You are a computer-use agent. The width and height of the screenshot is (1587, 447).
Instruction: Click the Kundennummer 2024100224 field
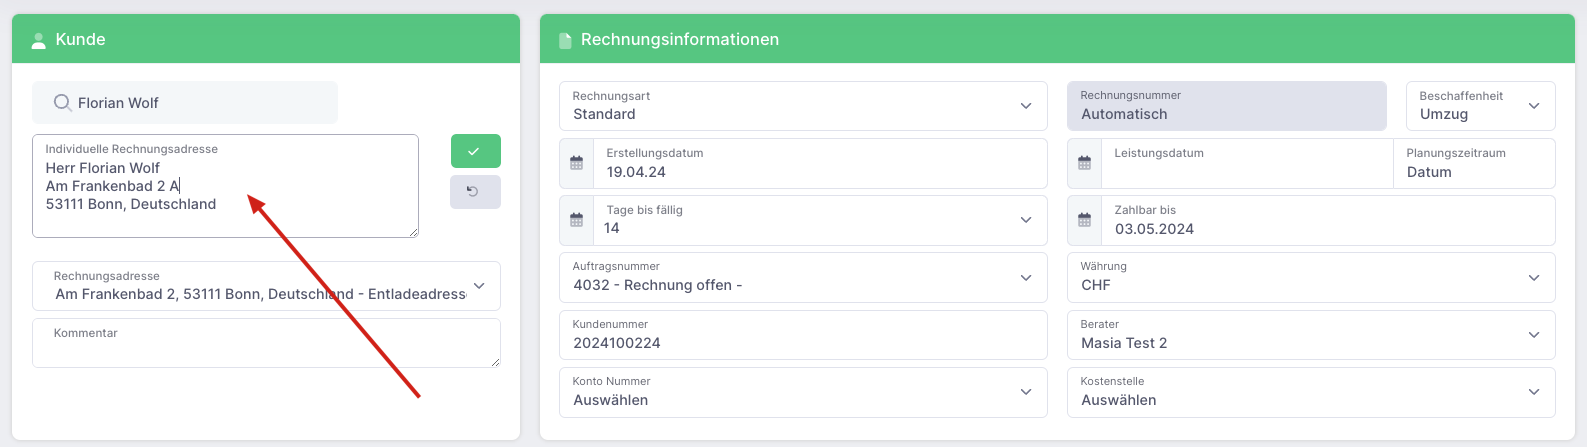pyautogui.click(x=803, y=335)
